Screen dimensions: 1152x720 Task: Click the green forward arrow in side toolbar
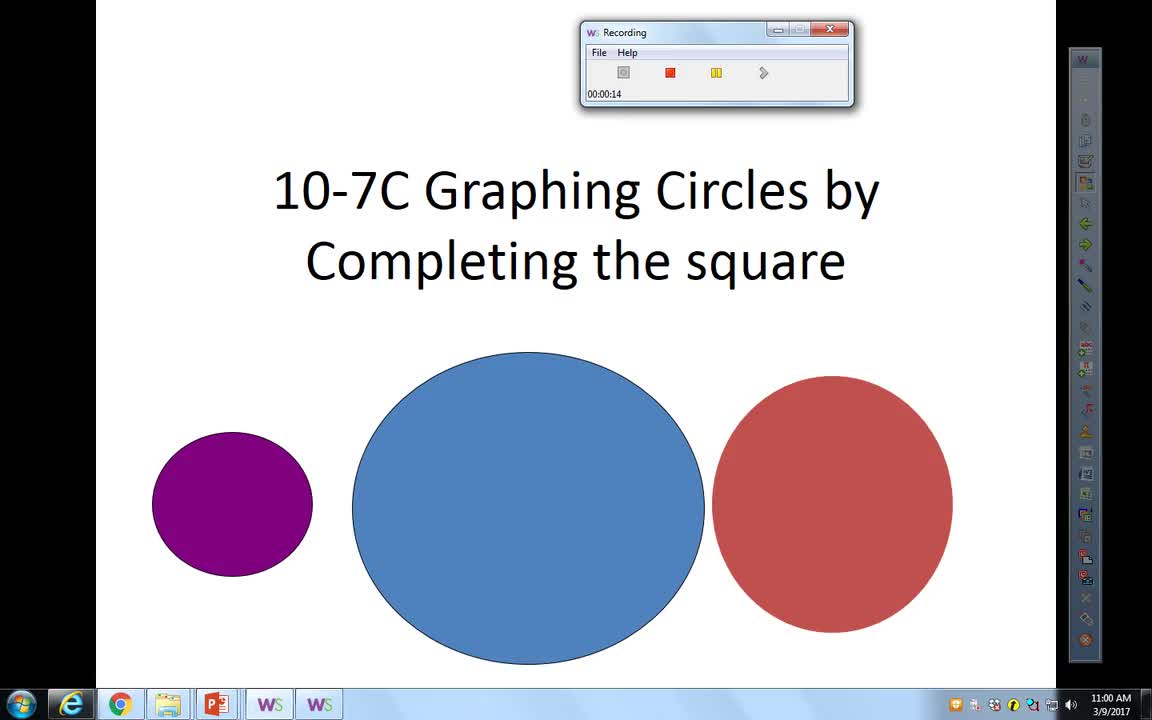point(1085,245)
